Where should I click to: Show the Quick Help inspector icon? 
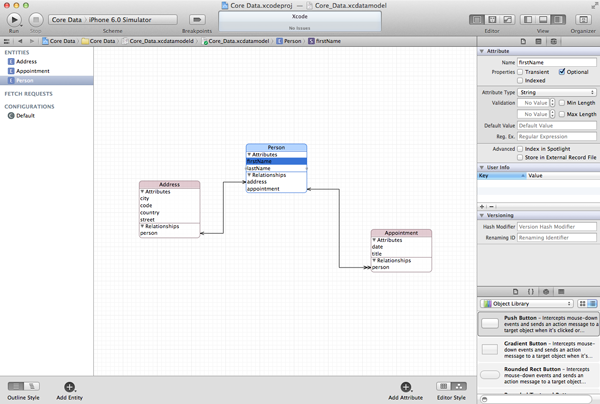tap(538, 41)
